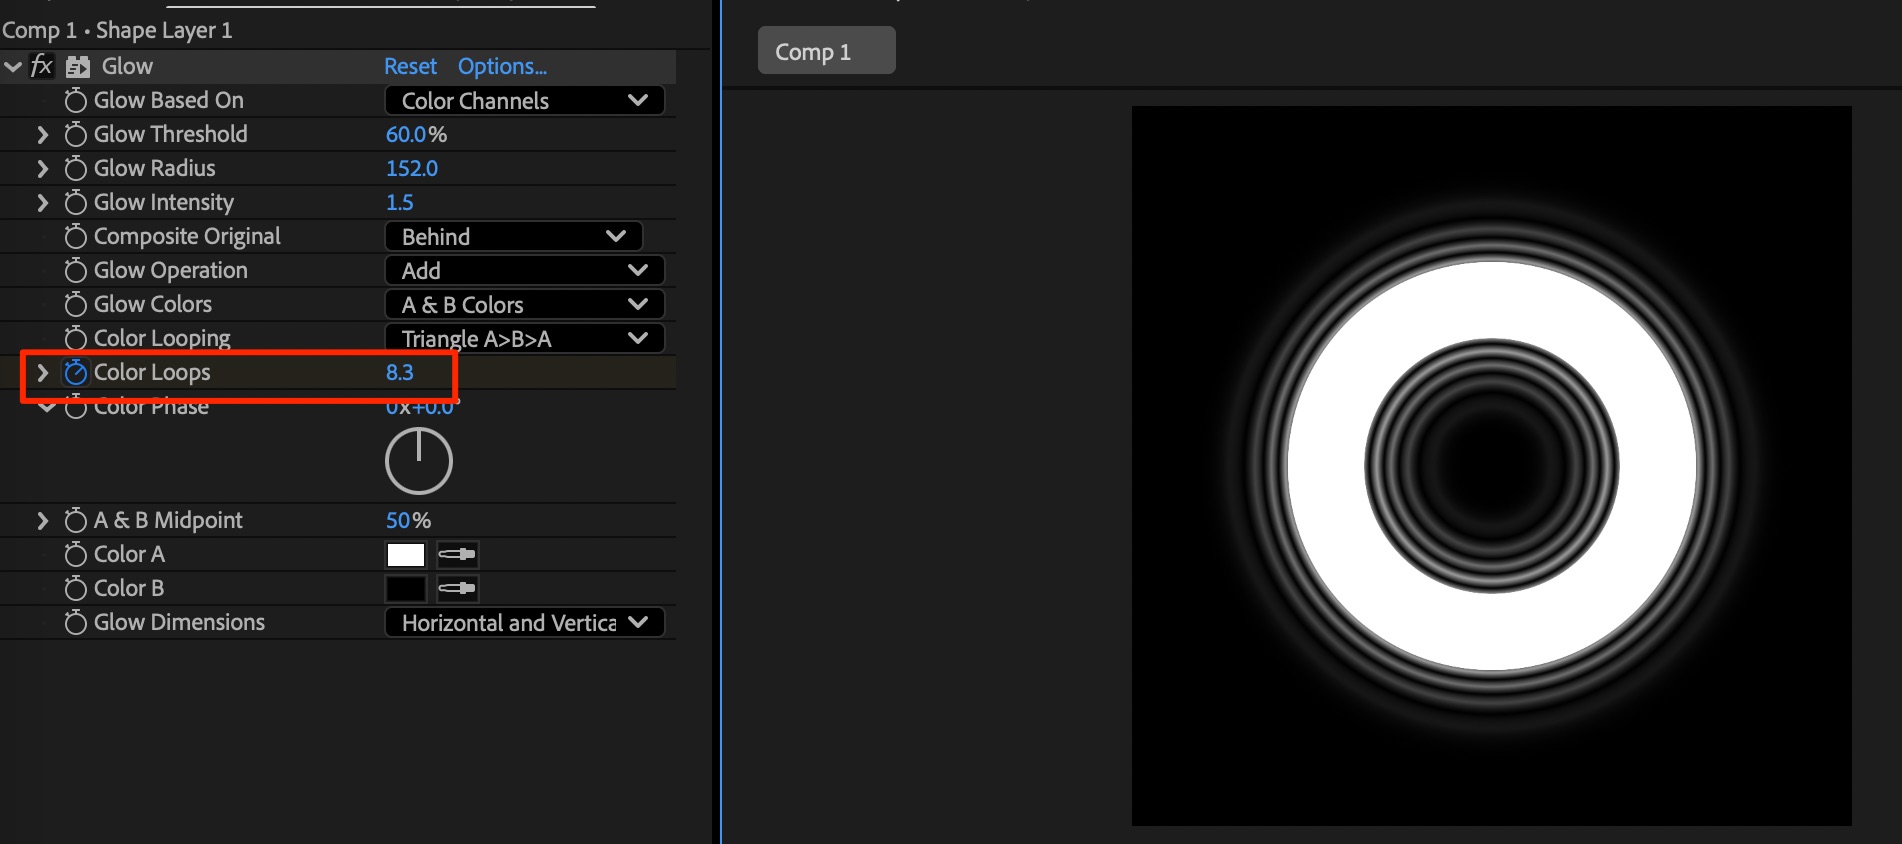Click the Reset link for Glow
The image size is (1902, 844).
point(410,67)
